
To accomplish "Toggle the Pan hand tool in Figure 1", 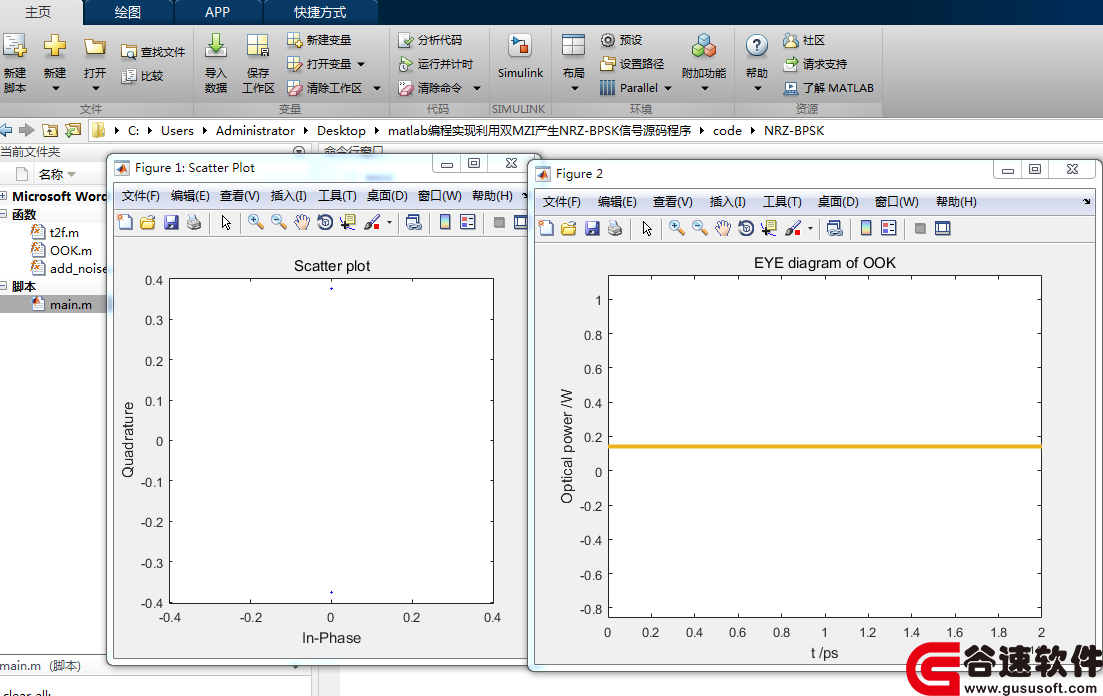I will pyautogui.click(x=302, y=222).
